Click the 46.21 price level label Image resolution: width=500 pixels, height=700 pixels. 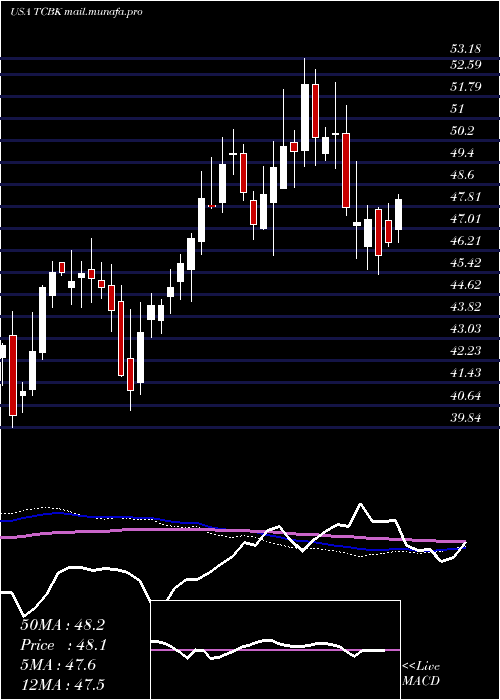click(x=465, y=241)
